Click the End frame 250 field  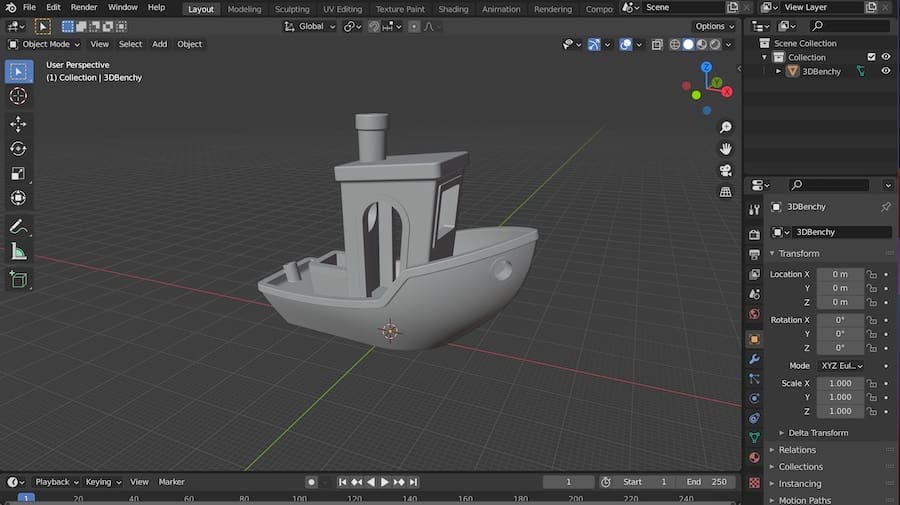(x=707, y=482)
